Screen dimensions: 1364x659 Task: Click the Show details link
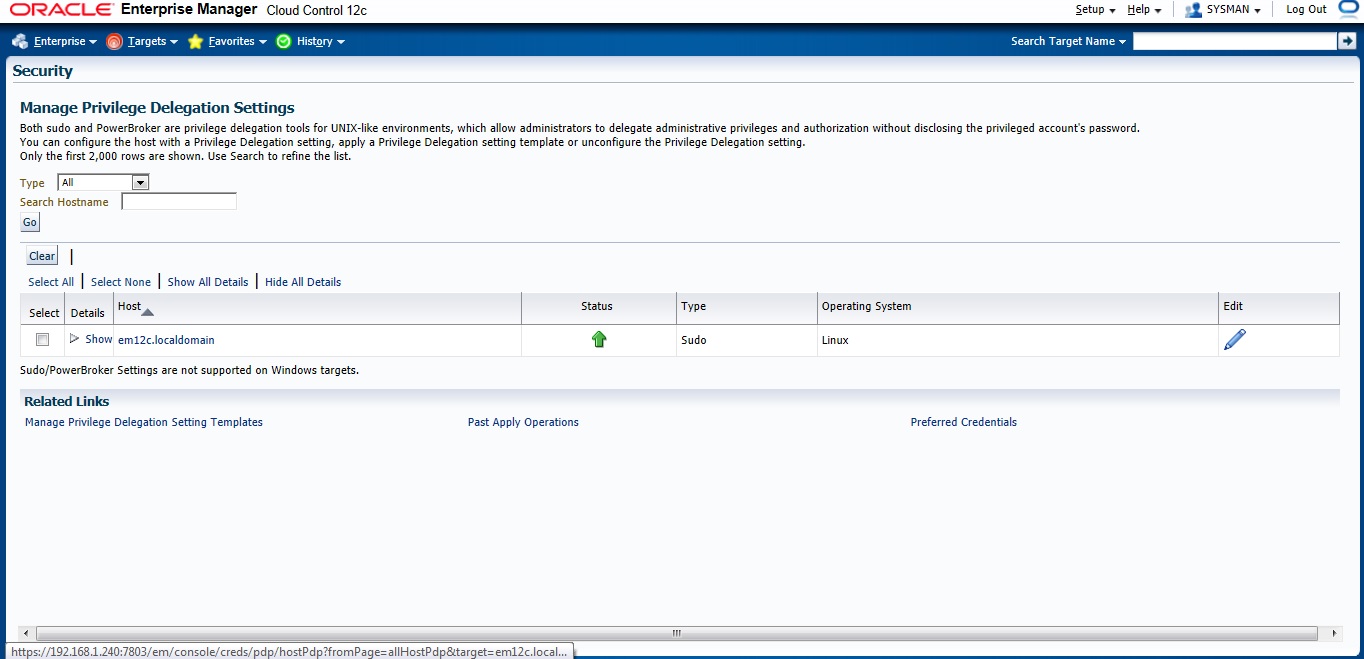[99, 339]
